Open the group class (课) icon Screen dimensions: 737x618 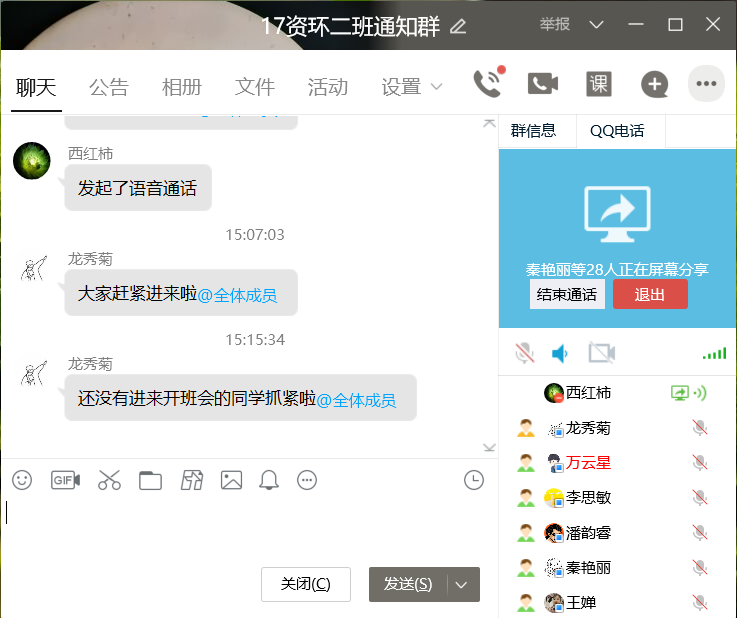(599, 84)
